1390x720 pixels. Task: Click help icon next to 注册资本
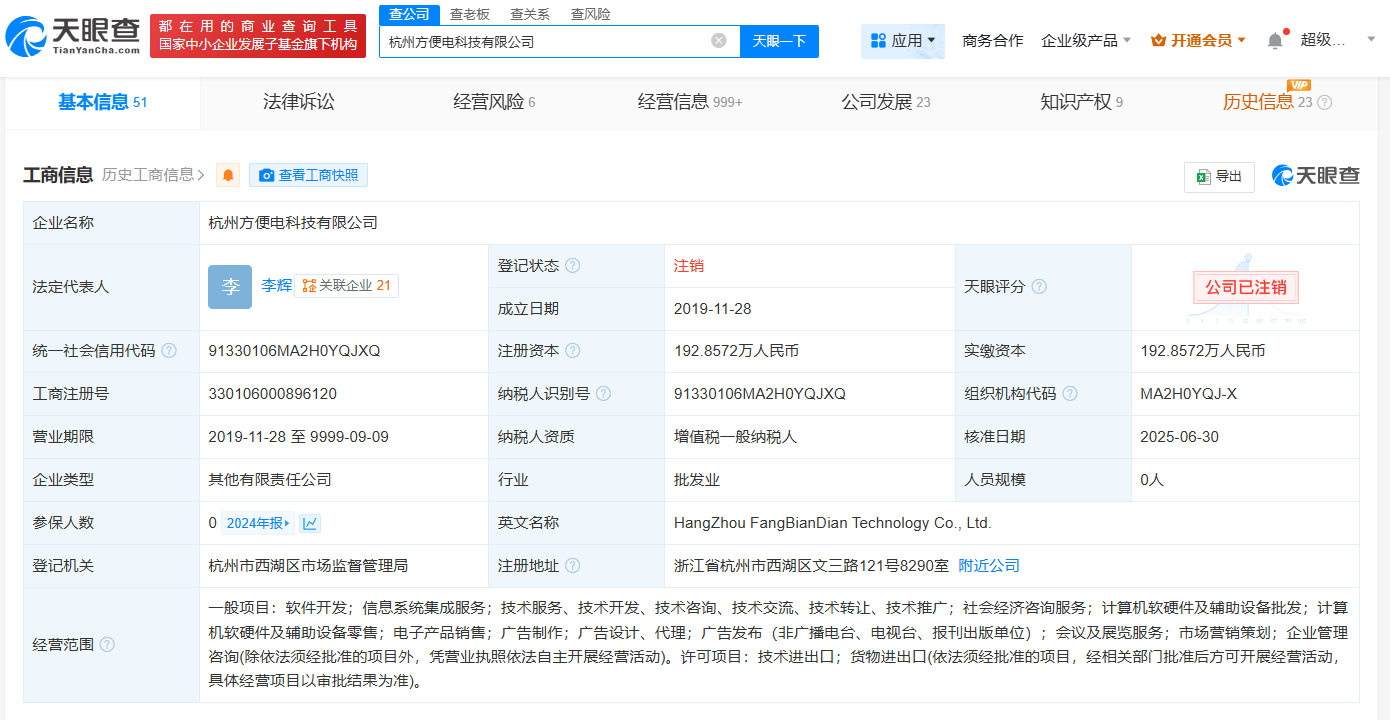pos(572,351)
